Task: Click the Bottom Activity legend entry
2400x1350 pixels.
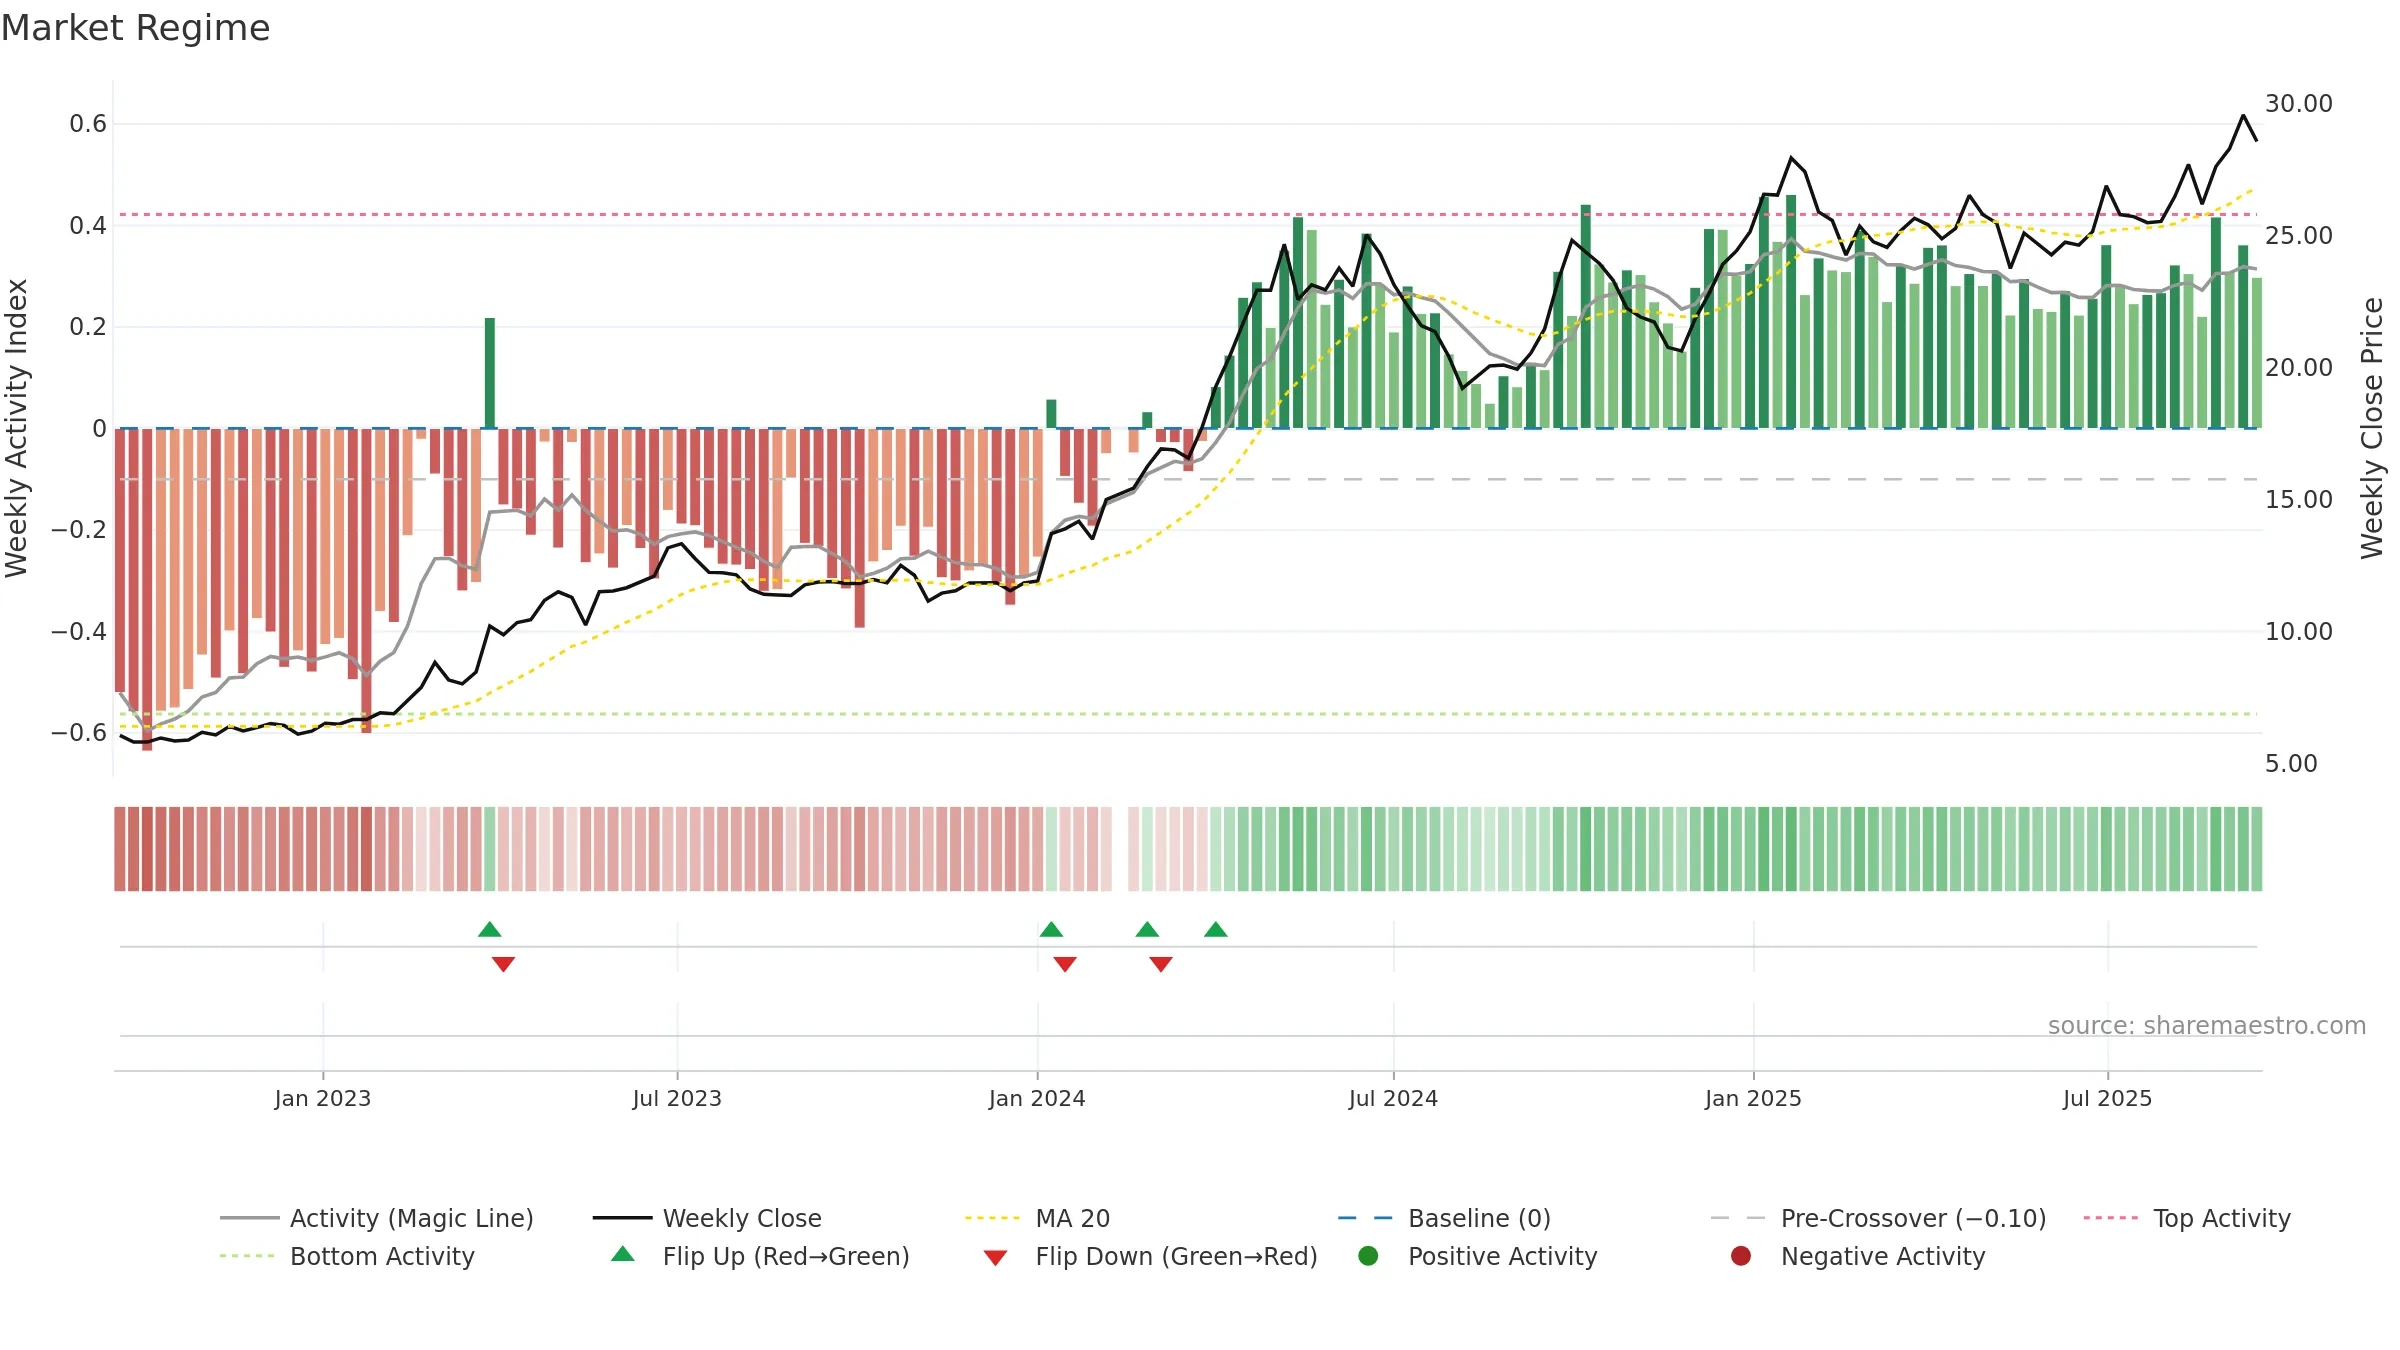Action: (347, 1256)
